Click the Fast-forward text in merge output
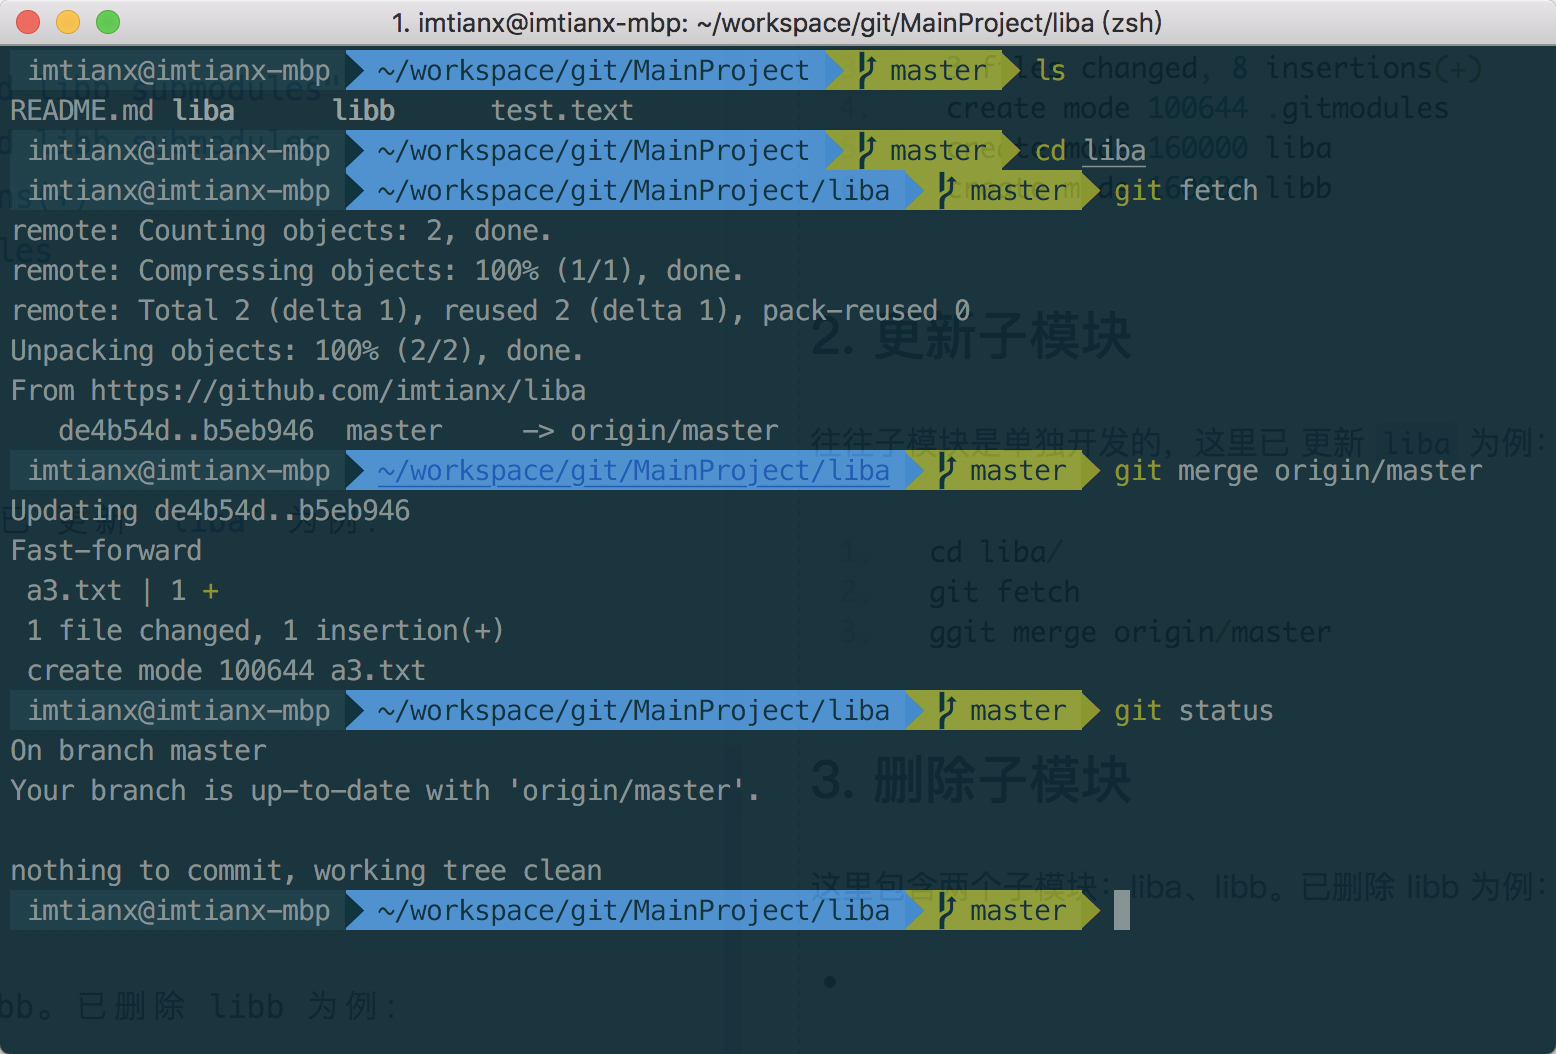Image resolution: width=1556 pixels, height=1054 pixels. pos(106,550)
